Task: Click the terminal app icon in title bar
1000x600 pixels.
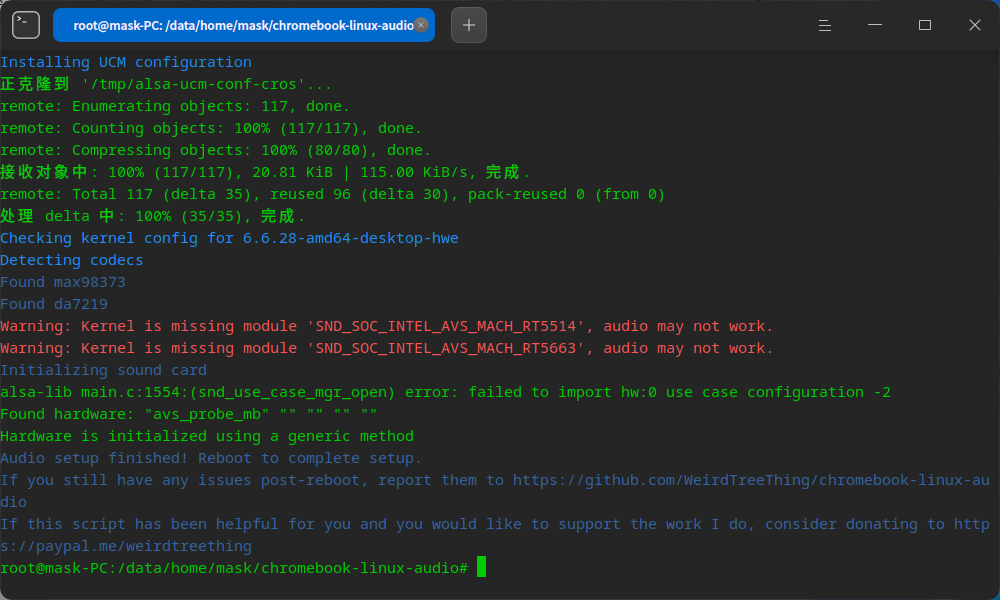Action: (x=26, y=25)
